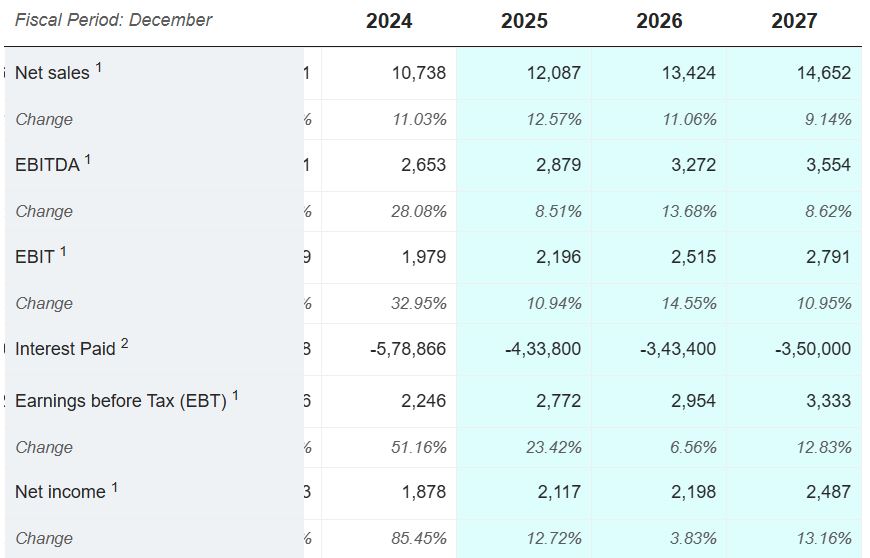870x558 pixels.
Task: Select the 2025 EBT value 2,772
Action: [x=558, y=401]
